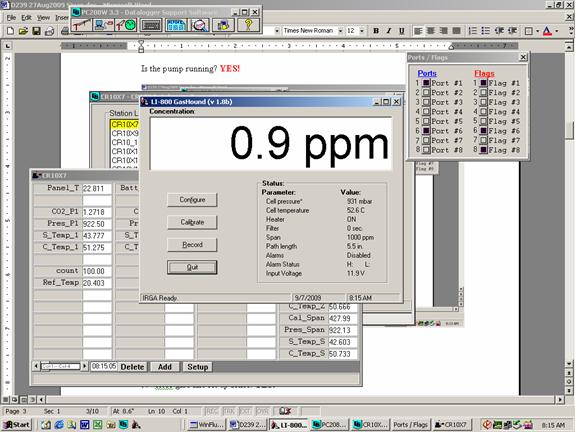The height and width of the screenshot is (432, 575).
Task: Click Windows Start button
Action: click(x=17, y=425)
